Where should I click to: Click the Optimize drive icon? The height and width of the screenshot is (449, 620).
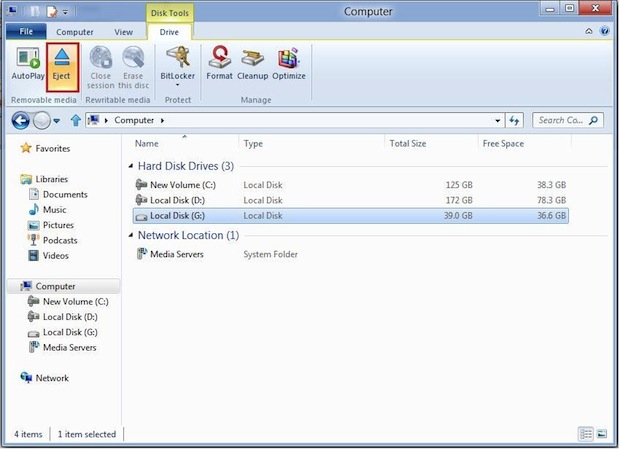(x=289, y=65)
